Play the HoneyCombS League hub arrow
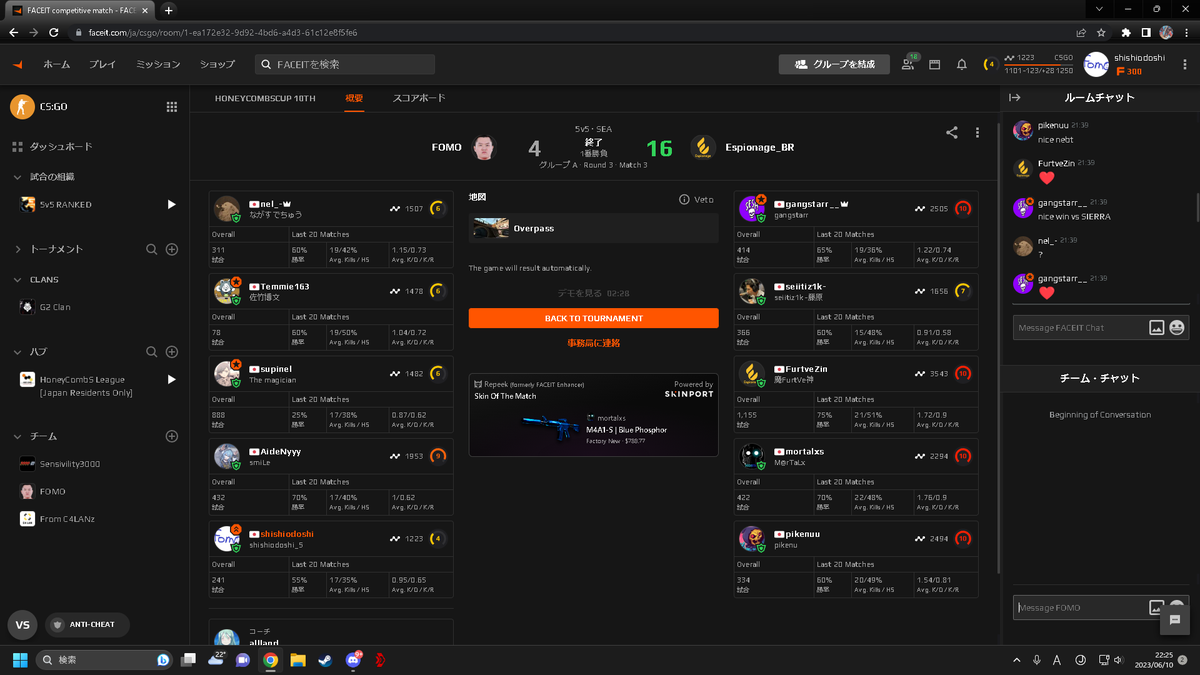 tap(172, 380)
